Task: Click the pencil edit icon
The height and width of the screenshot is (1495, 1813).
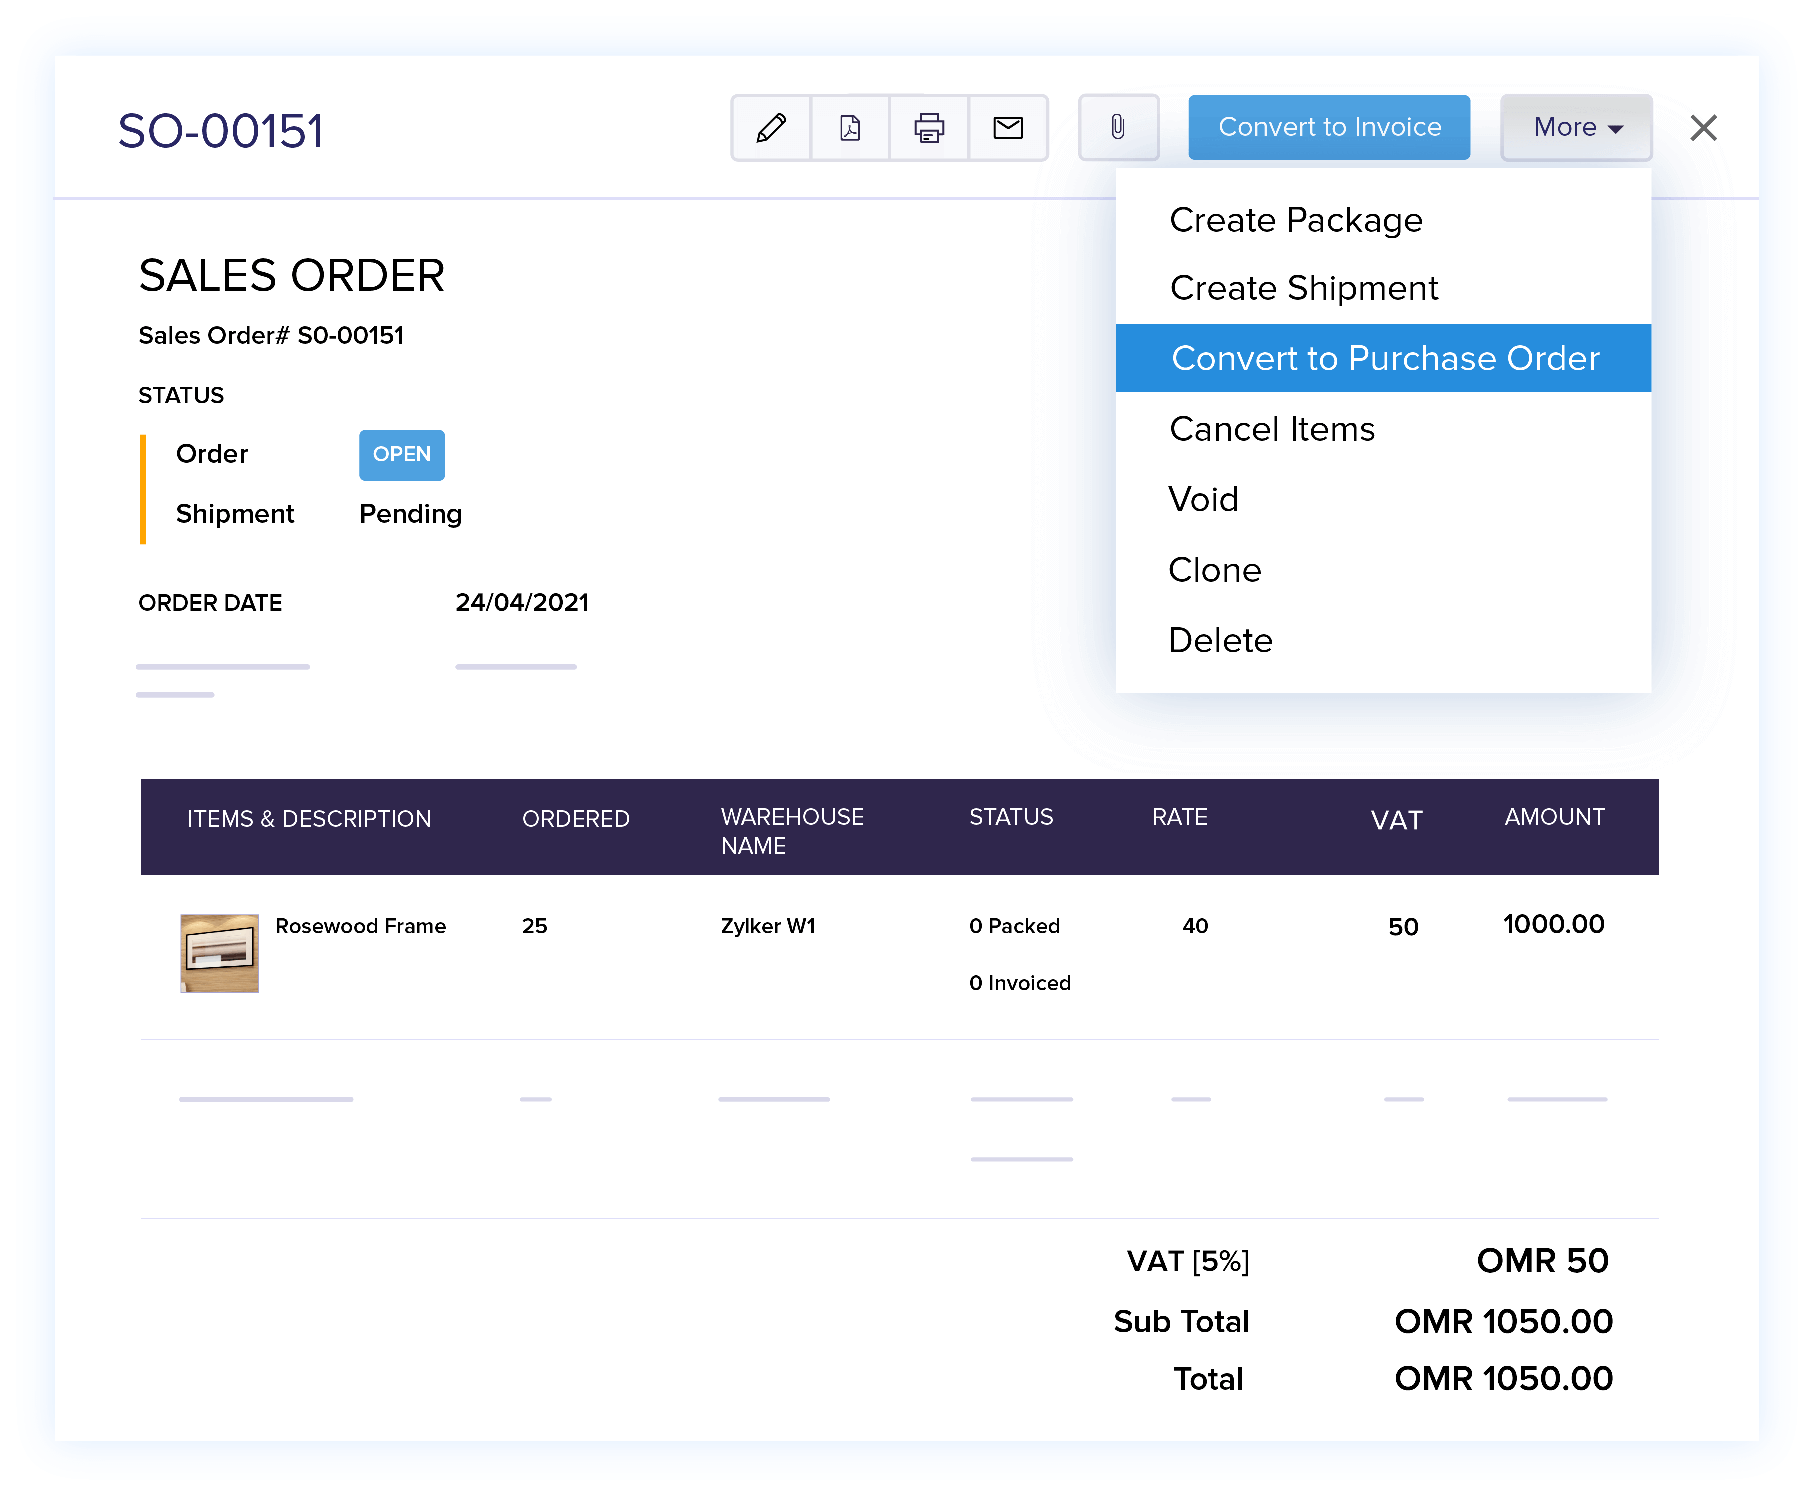Action: (x=771, y=128)
